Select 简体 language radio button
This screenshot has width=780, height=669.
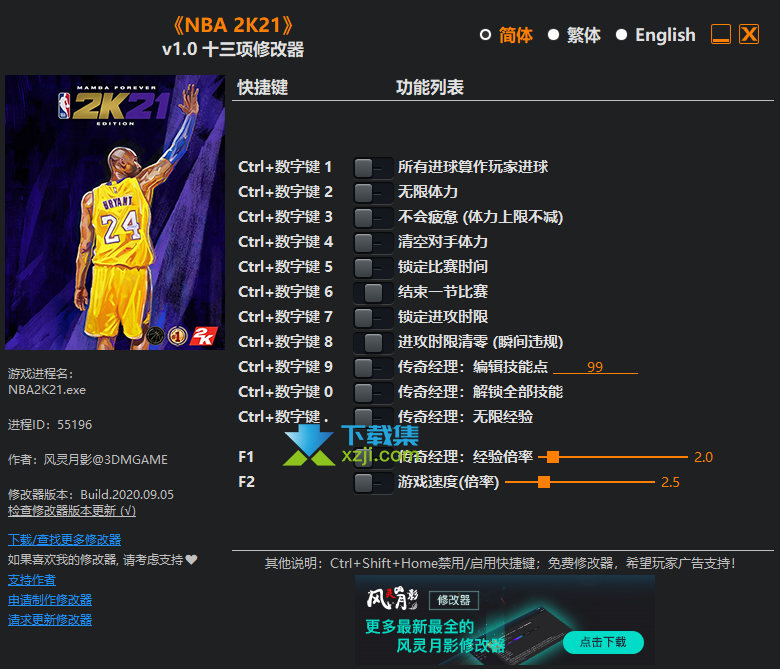point(485,35)
